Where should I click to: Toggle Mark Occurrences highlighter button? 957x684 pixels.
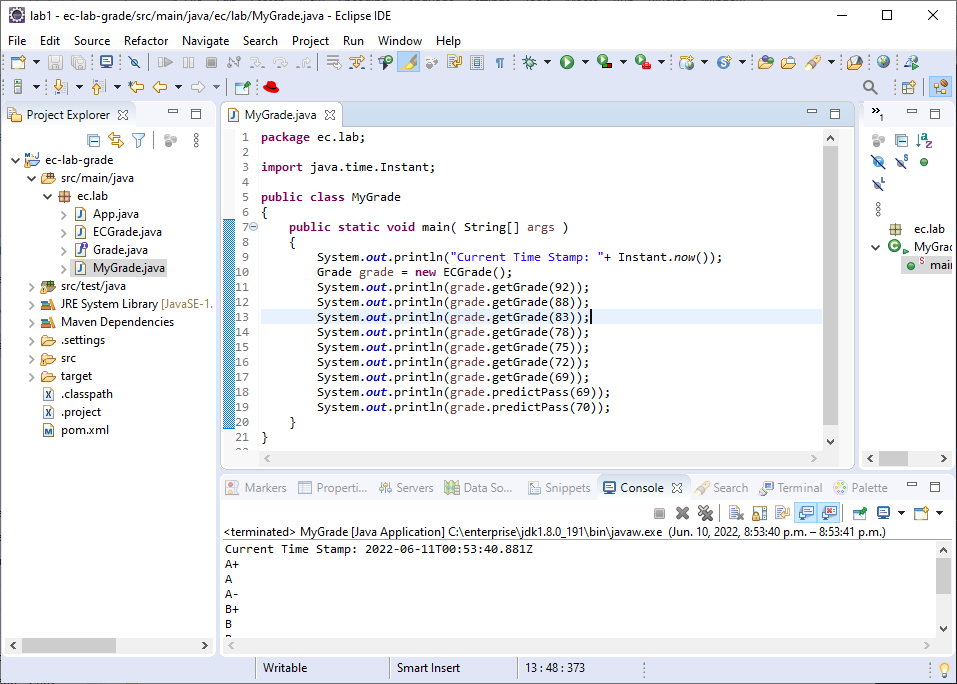pos(408,62)
